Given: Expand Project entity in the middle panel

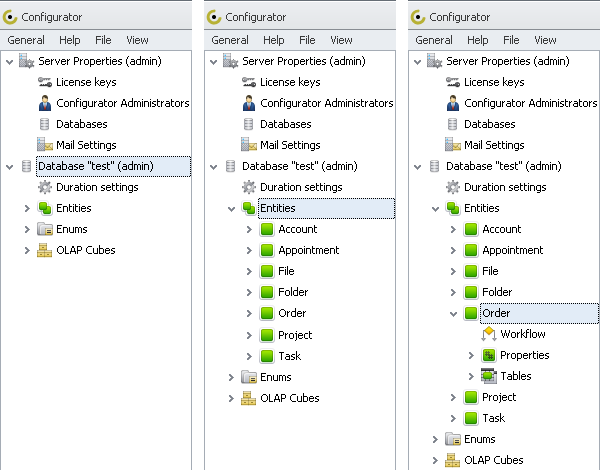Looking at the screenshot, I should 249,335.
